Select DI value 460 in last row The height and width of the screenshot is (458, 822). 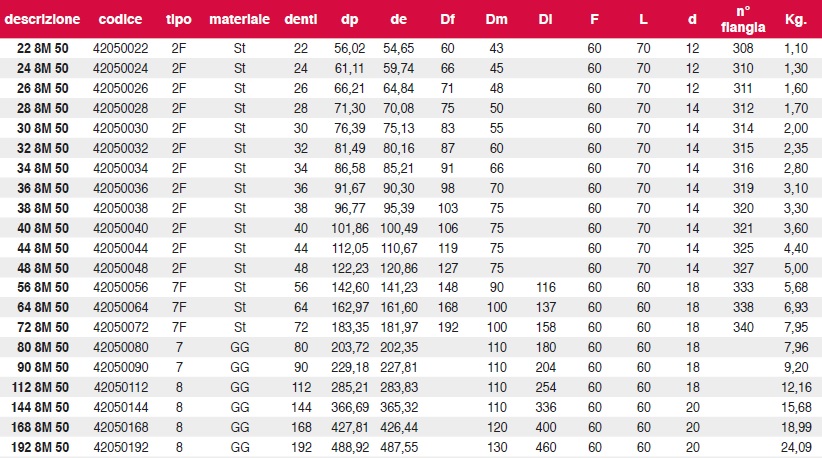(546, 448)
